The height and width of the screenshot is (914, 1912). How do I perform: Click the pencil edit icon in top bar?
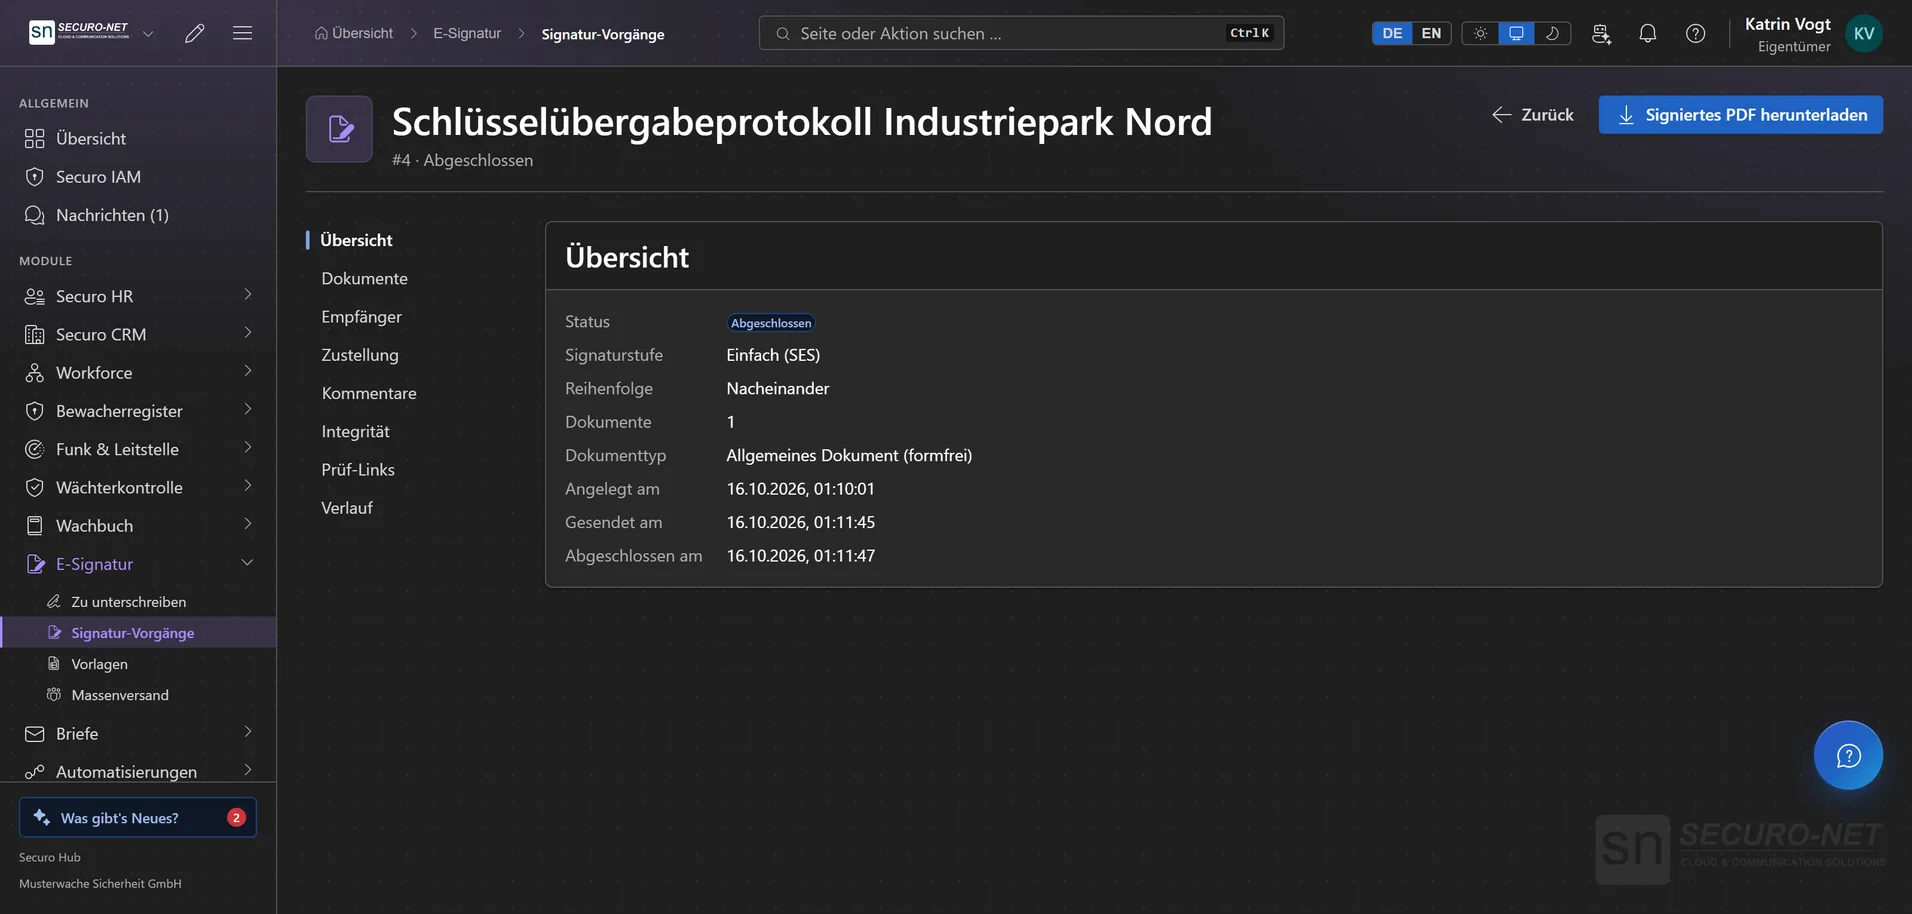[195, 33]
